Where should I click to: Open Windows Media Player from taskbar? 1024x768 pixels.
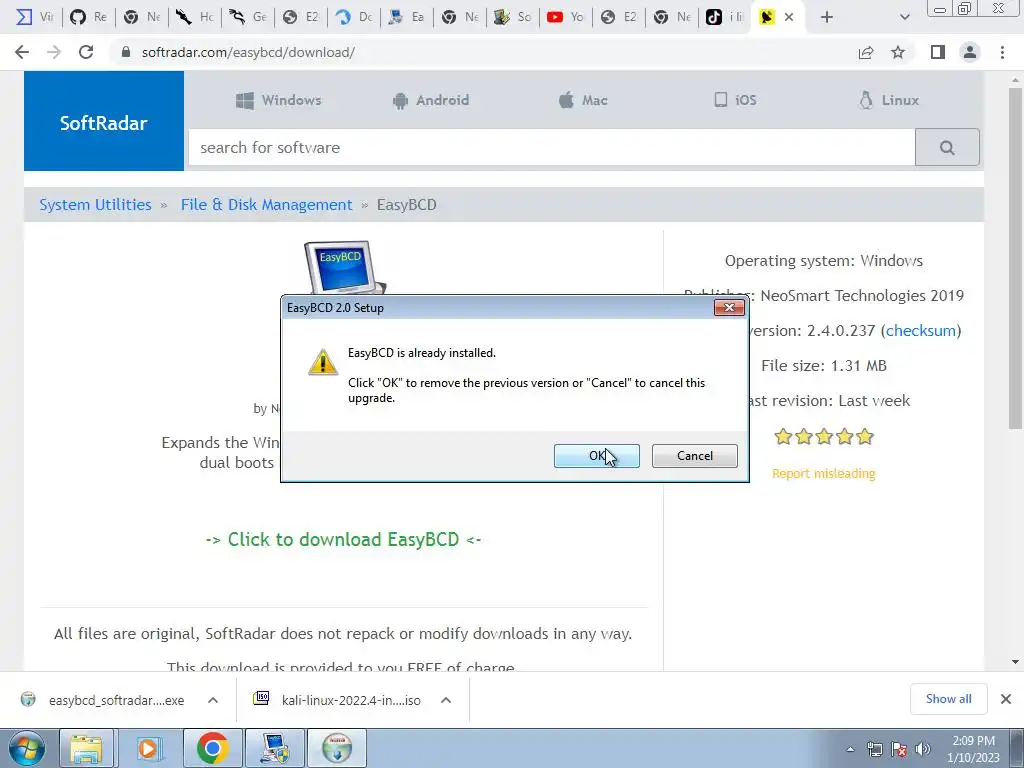148,748
